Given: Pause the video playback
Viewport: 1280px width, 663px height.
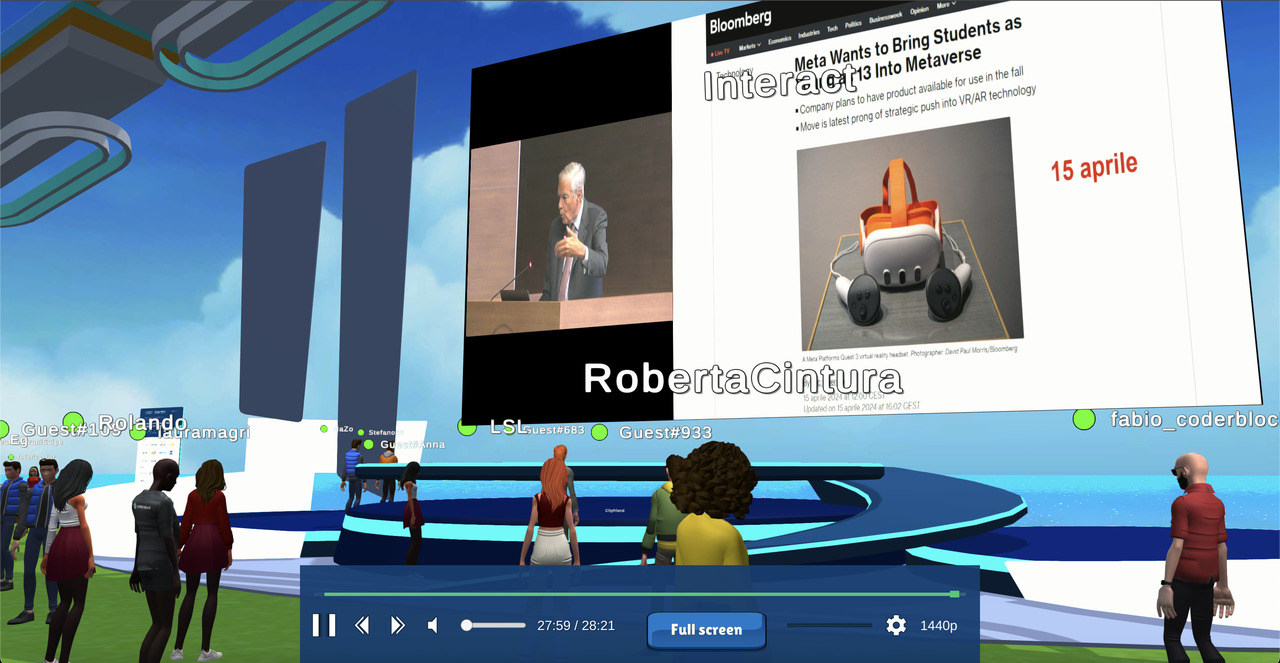Looking at the screenshot, I should [324, 626].
